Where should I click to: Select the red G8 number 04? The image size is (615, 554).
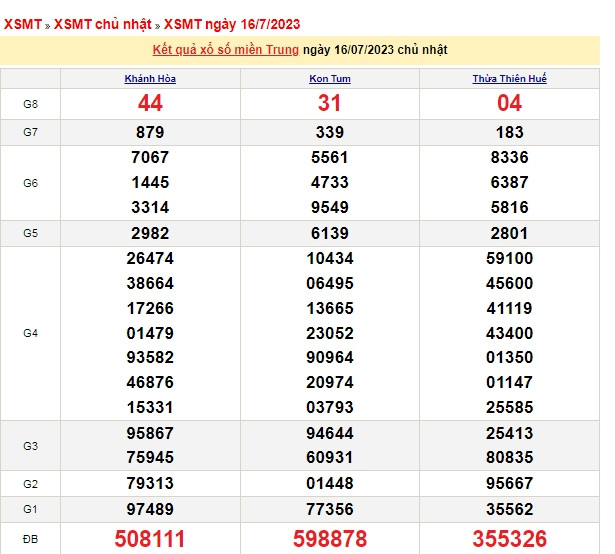[x=510, y=103]
